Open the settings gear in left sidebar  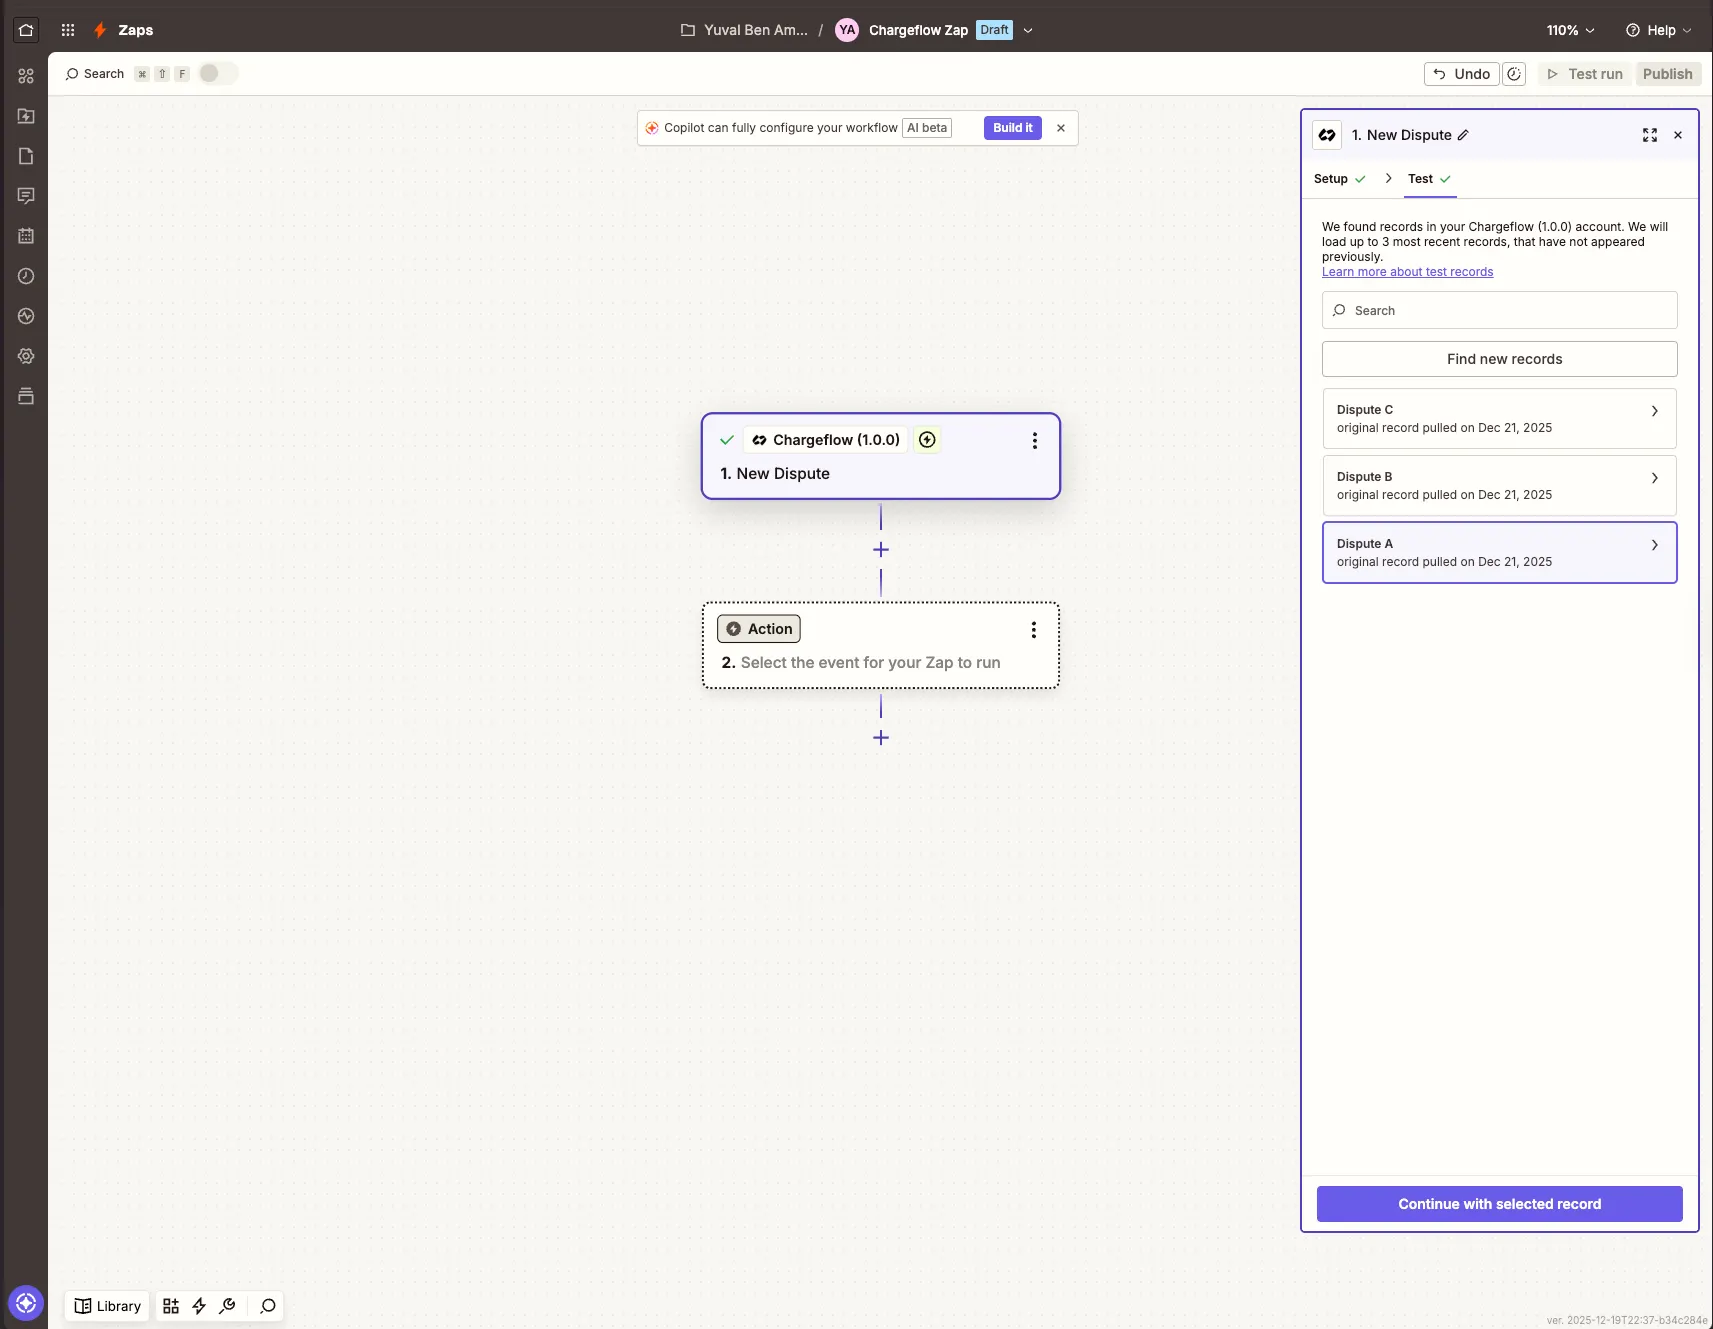click(26, 356)
